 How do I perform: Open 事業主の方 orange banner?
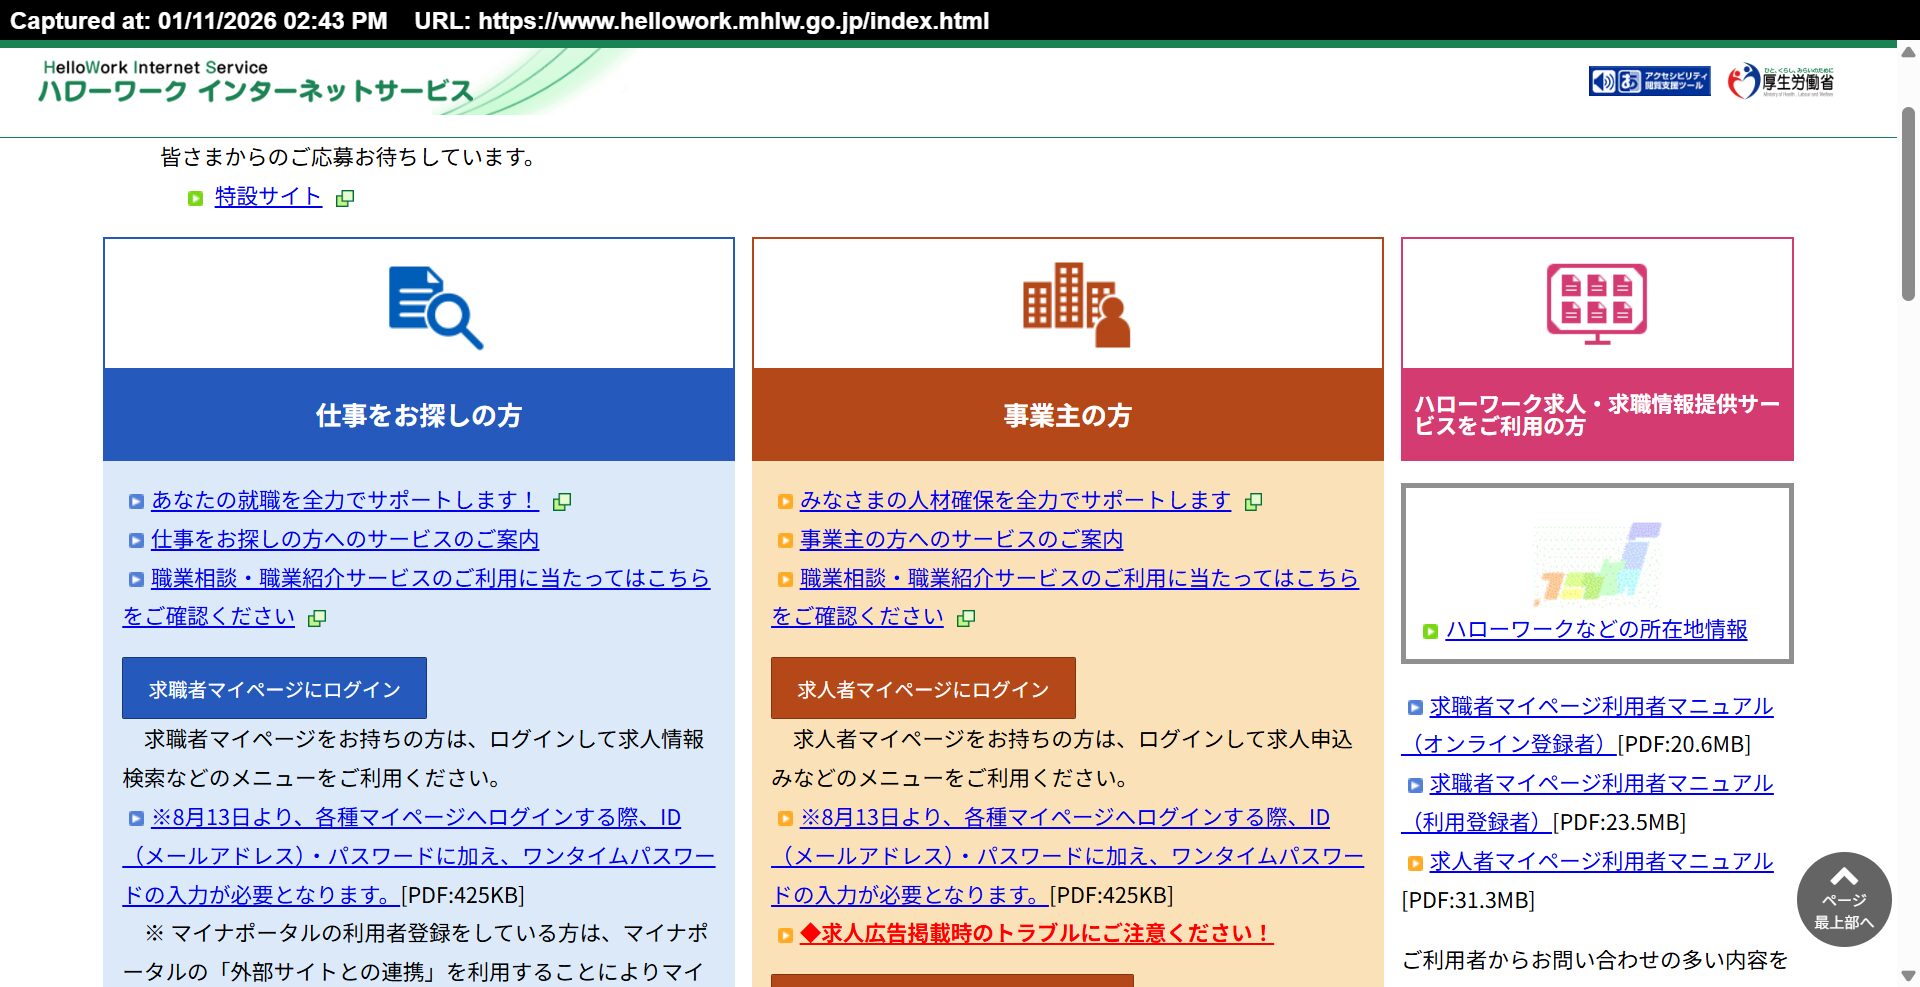pyautogui.click(x=1068, y=415)
